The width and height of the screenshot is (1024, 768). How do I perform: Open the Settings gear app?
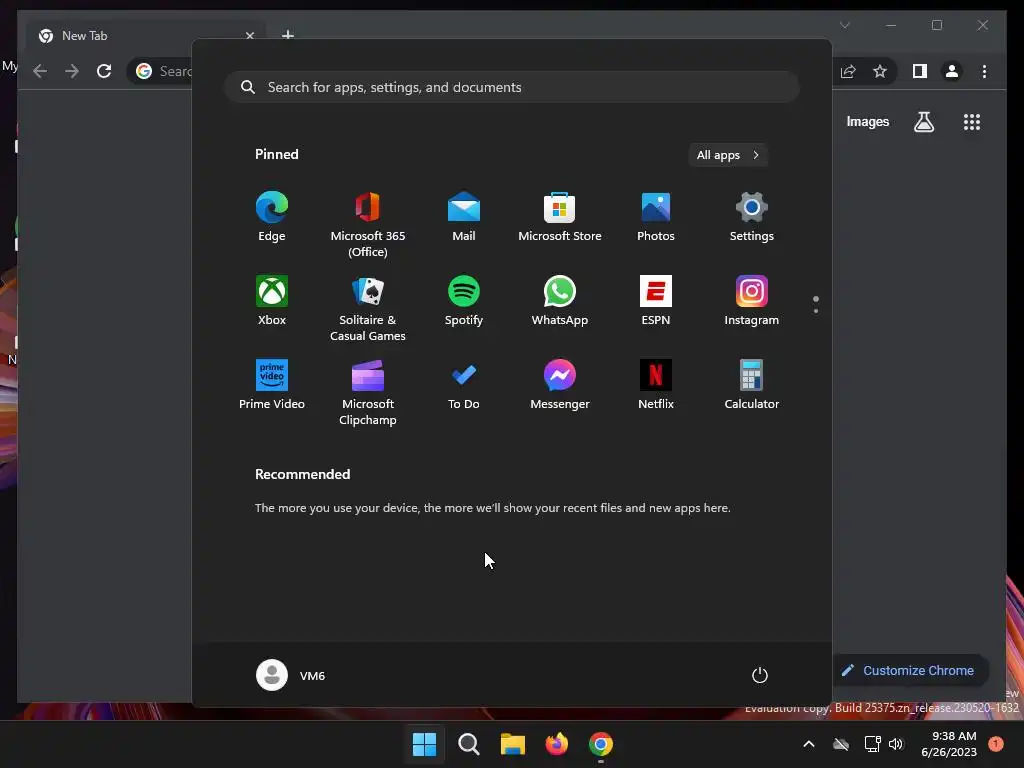[752, 217]
